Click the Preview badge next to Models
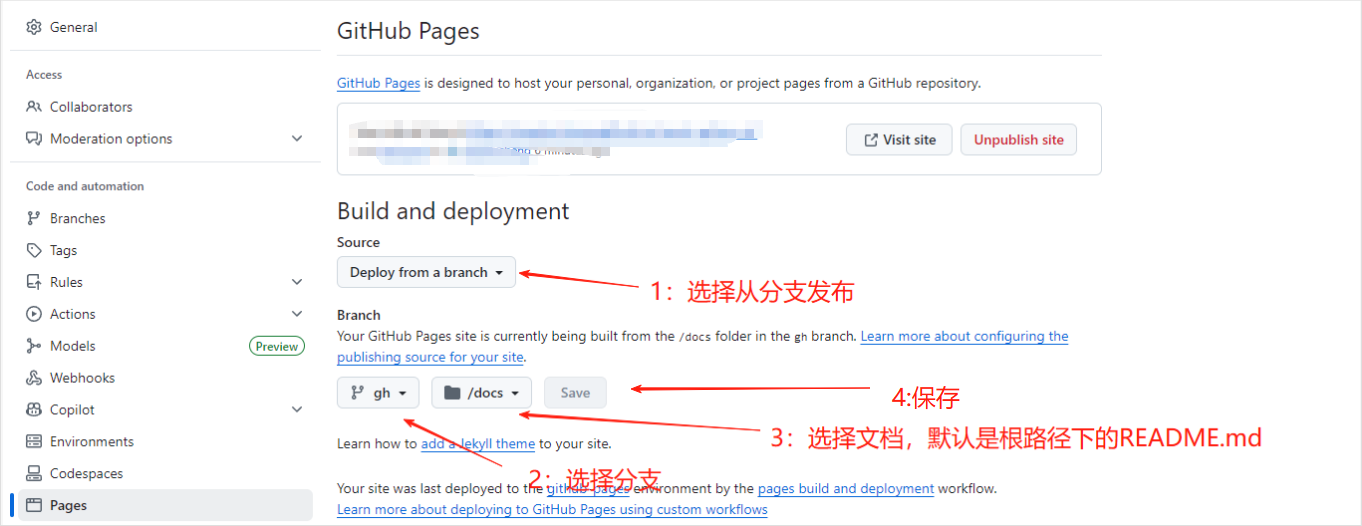1362x526 pixels. (x=277, y=346)
